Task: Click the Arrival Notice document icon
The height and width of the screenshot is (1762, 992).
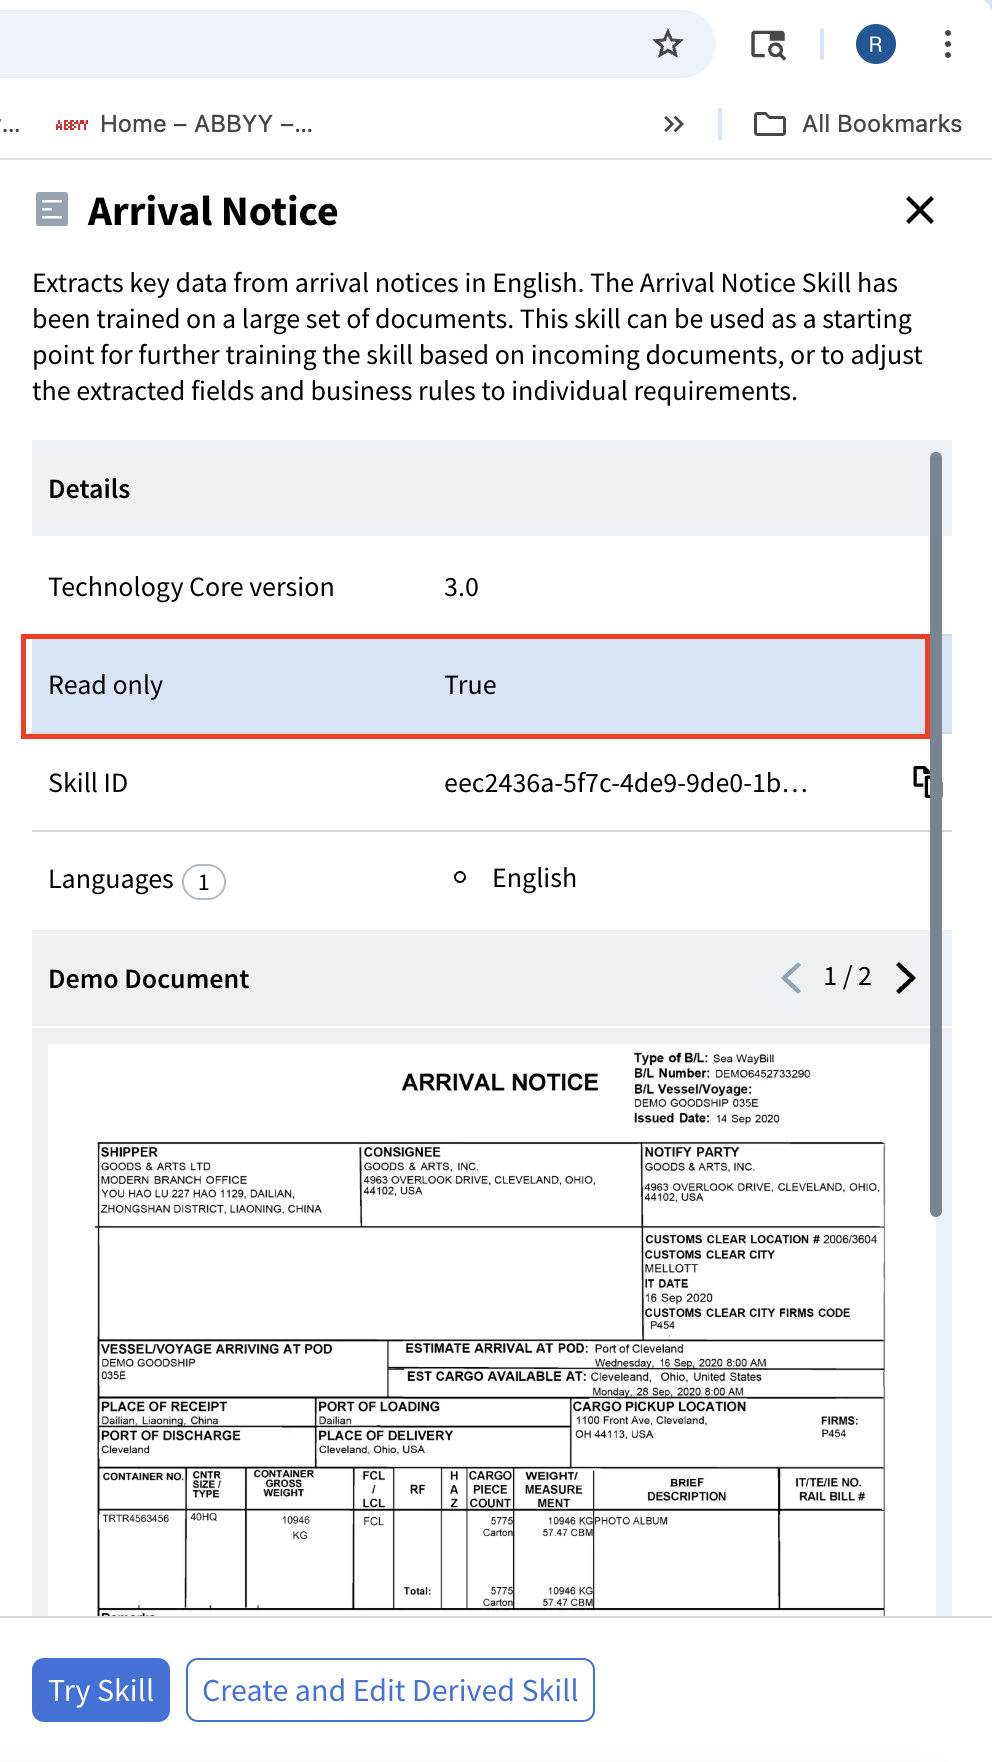Action: point(52,210)
